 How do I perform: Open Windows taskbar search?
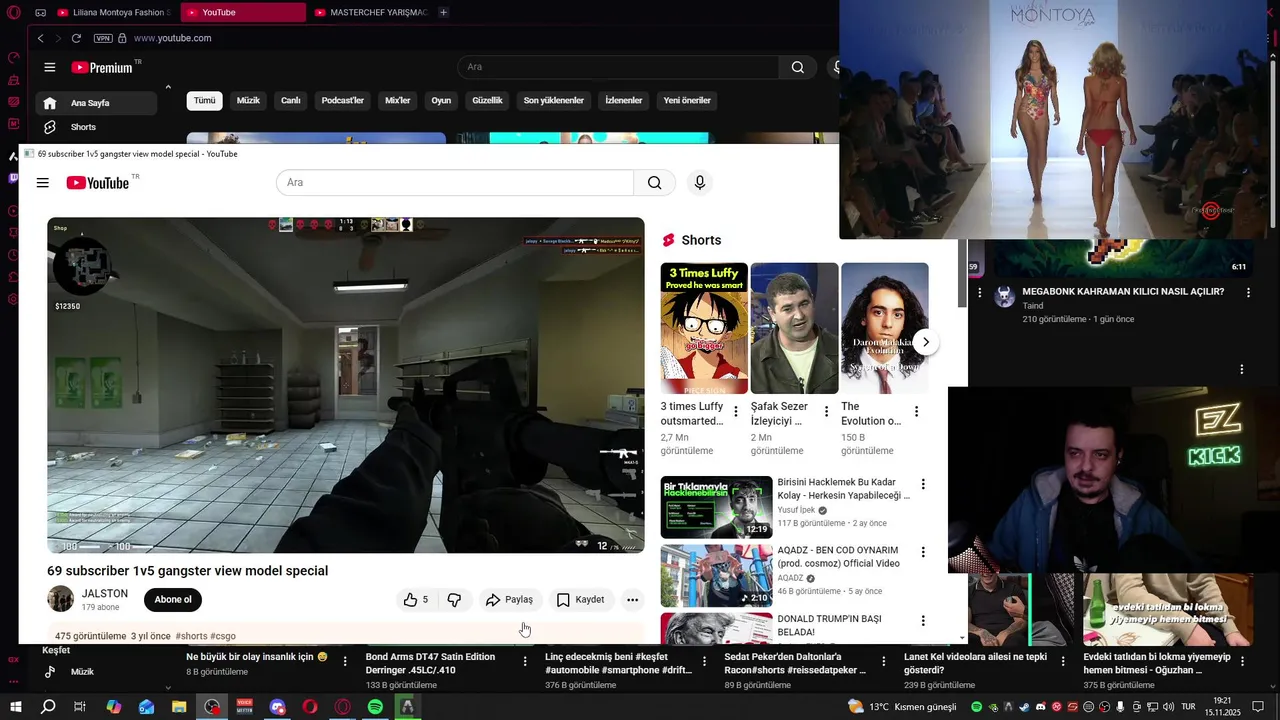(48, 707)
